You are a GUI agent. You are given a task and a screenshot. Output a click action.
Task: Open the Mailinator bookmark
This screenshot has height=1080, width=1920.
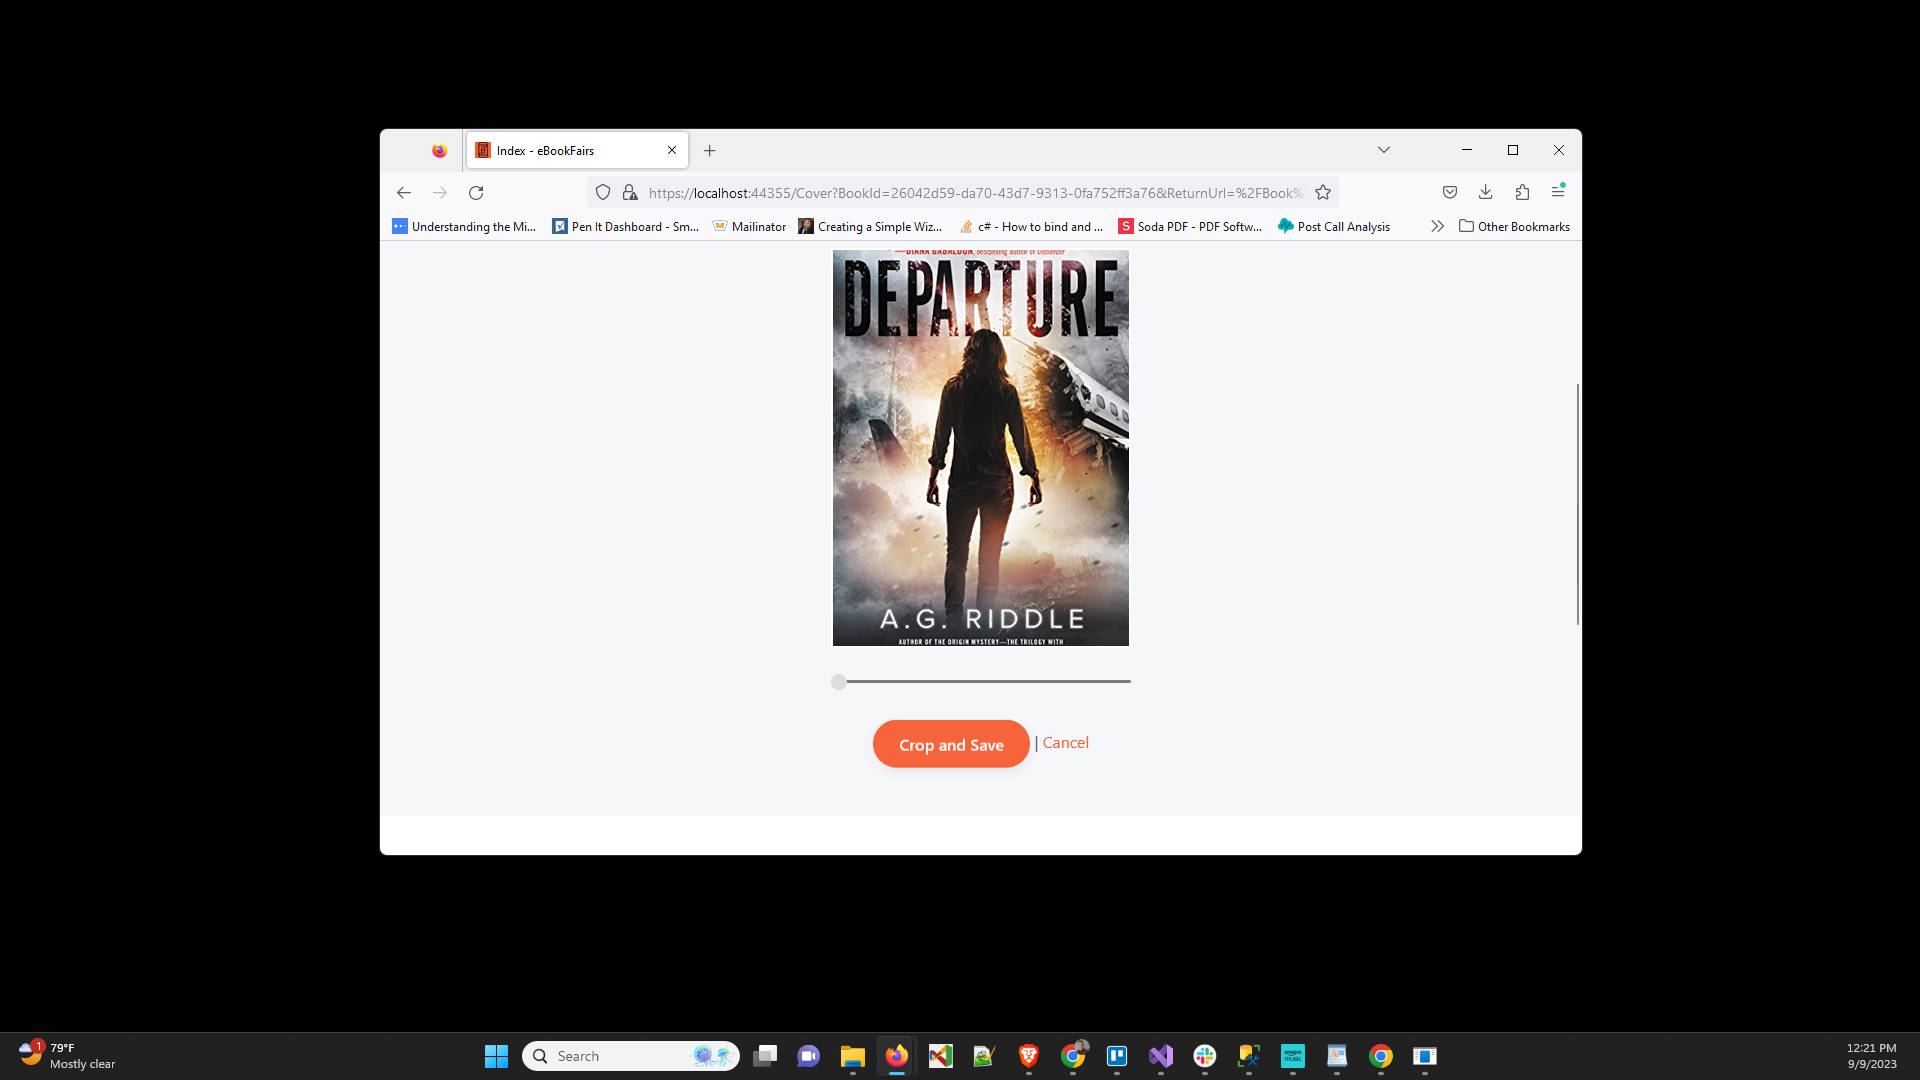click(749, 226)
